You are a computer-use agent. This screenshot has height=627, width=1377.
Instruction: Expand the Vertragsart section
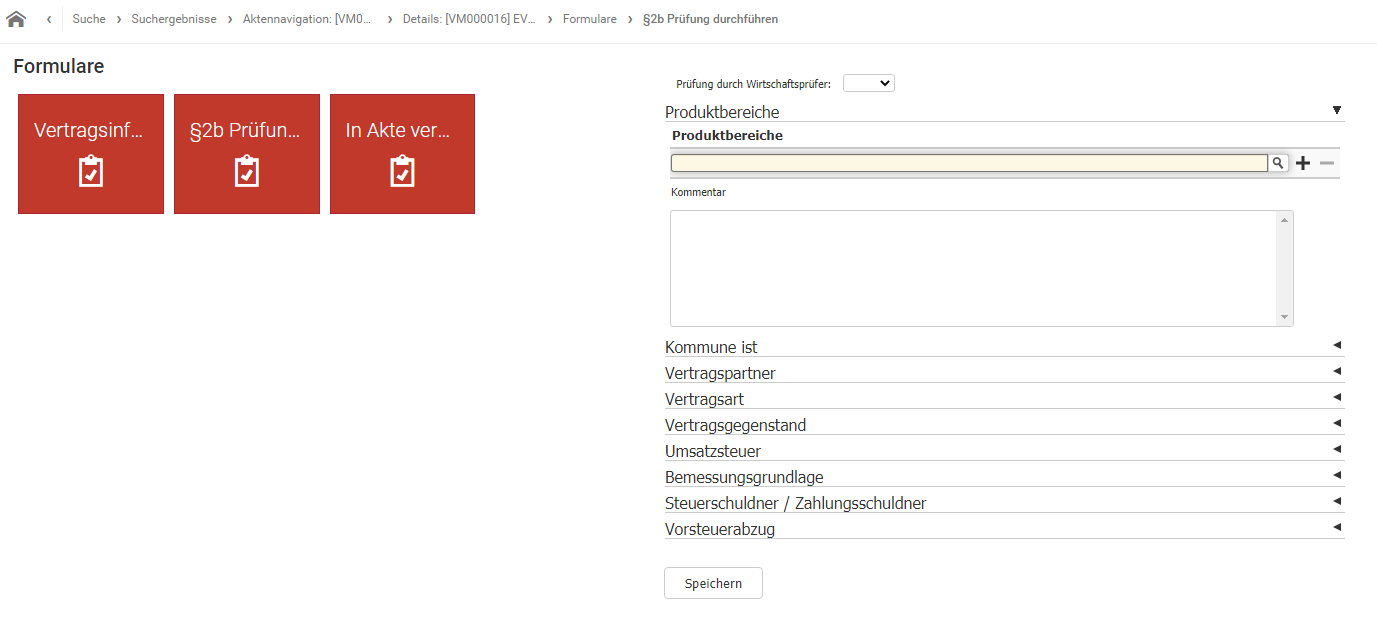coord(1336,398)
